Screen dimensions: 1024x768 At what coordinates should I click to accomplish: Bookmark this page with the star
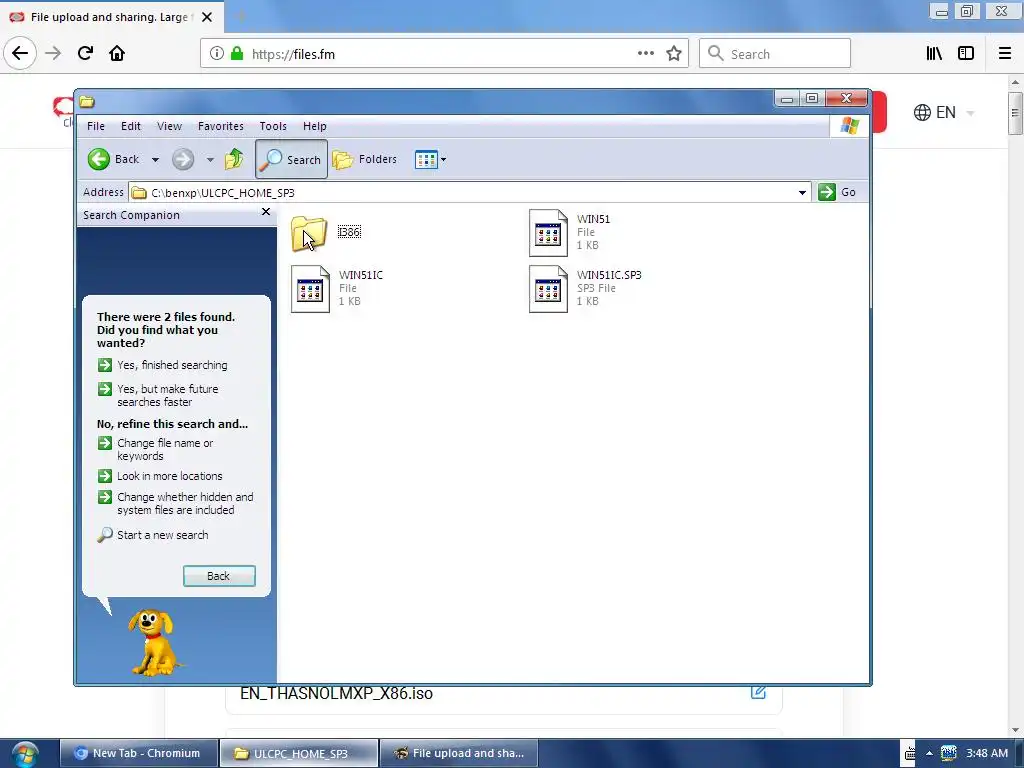click(674, 54)
